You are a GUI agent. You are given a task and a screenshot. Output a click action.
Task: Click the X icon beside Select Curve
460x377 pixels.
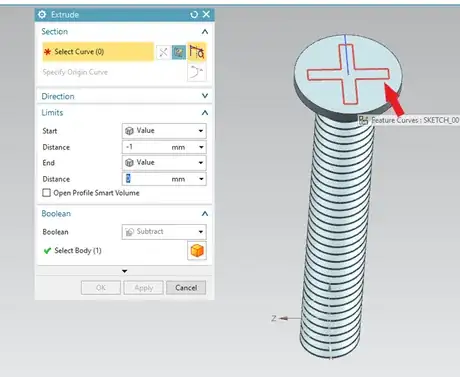[163, 52]
